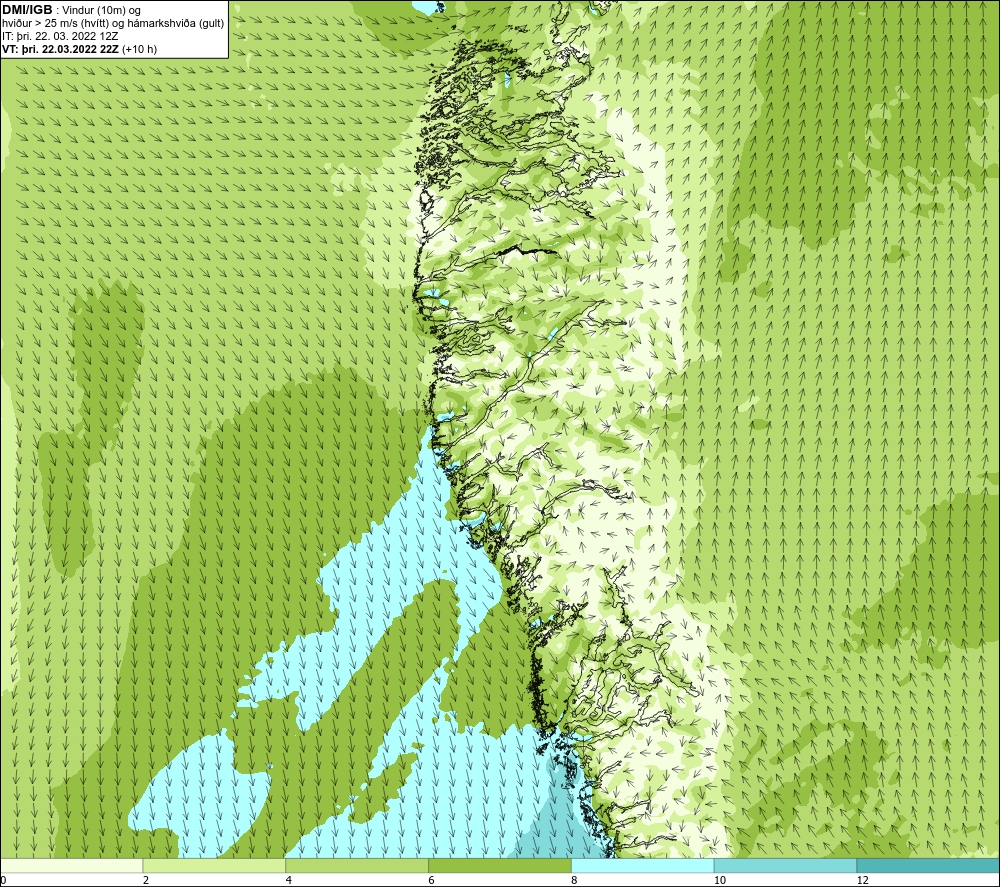Viewport: 1000px width, 887px height.
Task: Click the legend scale label '2'
Action: (x=146, y=880)
